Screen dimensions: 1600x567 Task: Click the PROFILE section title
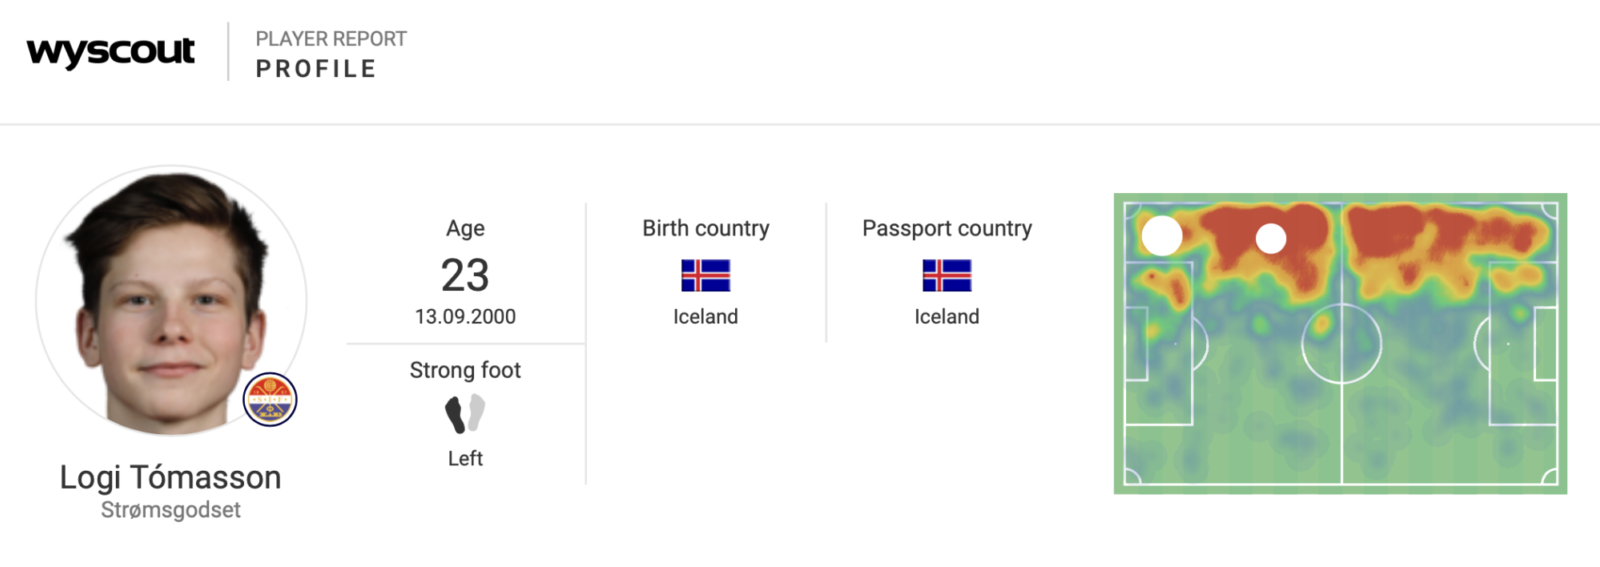(x=316, y=69)
